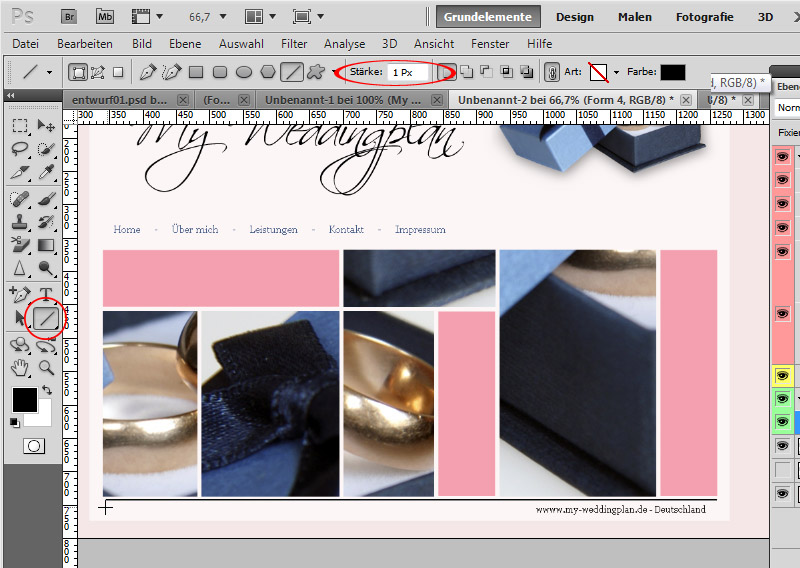Launch Adobe Bridge from the top bar
This screenshot has height=568, width=800.
tap(68, 17)
